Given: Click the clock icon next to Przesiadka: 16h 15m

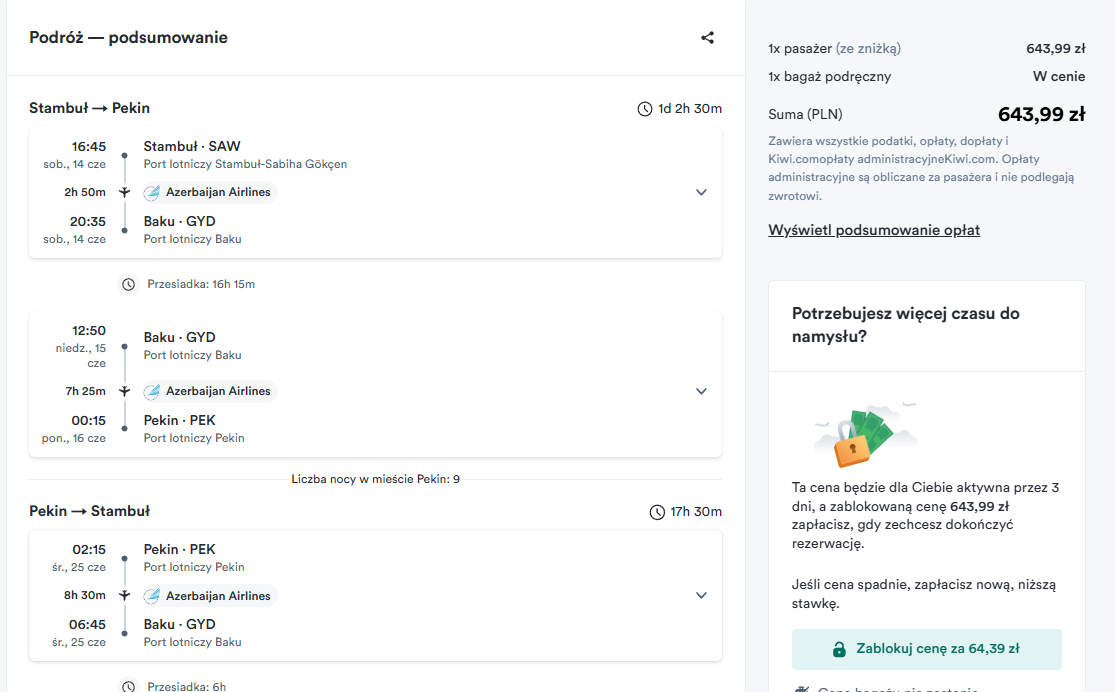Looking at the screenshot, I should pyautogui.click(x=128, y=284).
